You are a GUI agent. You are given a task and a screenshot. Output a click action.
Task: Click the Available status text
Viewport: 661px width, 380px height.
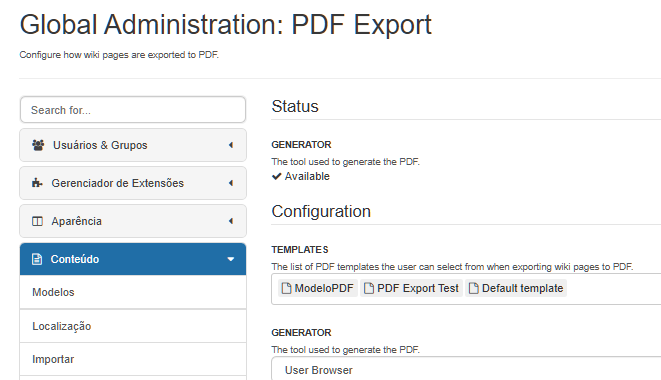click(x=307, y=176)
